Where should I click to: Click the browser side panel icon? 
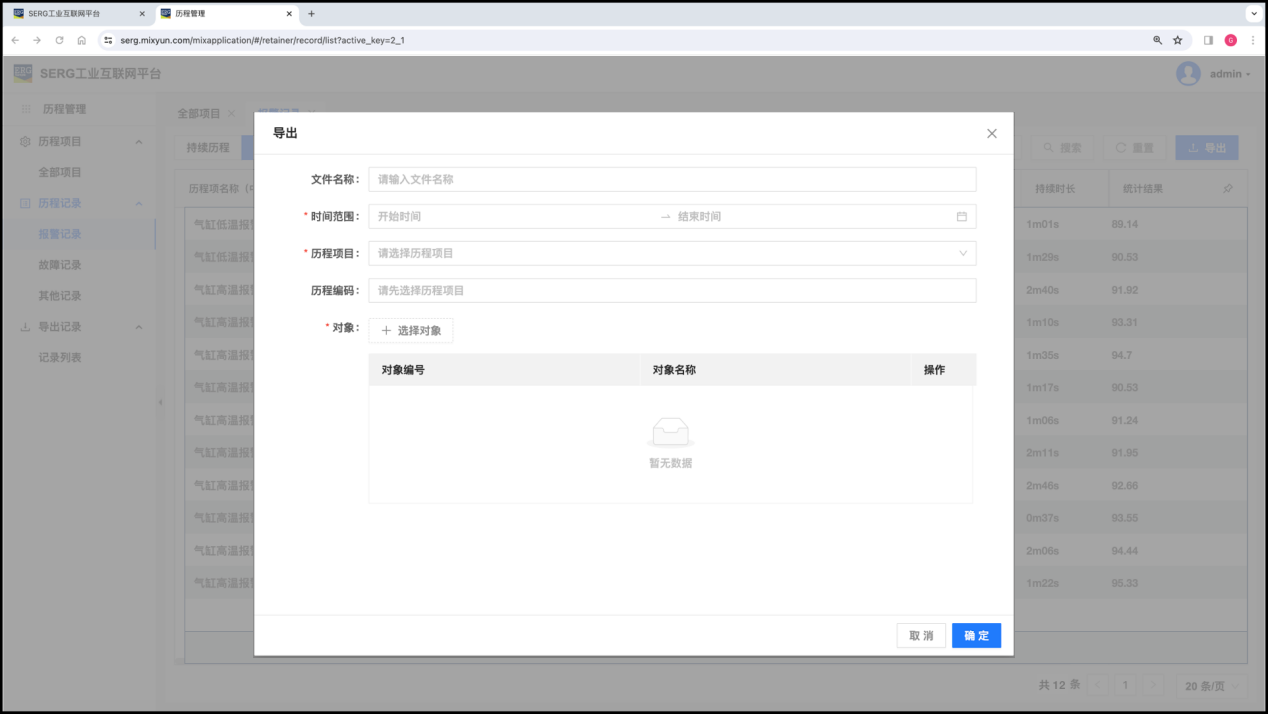[x=1208, y=40]
